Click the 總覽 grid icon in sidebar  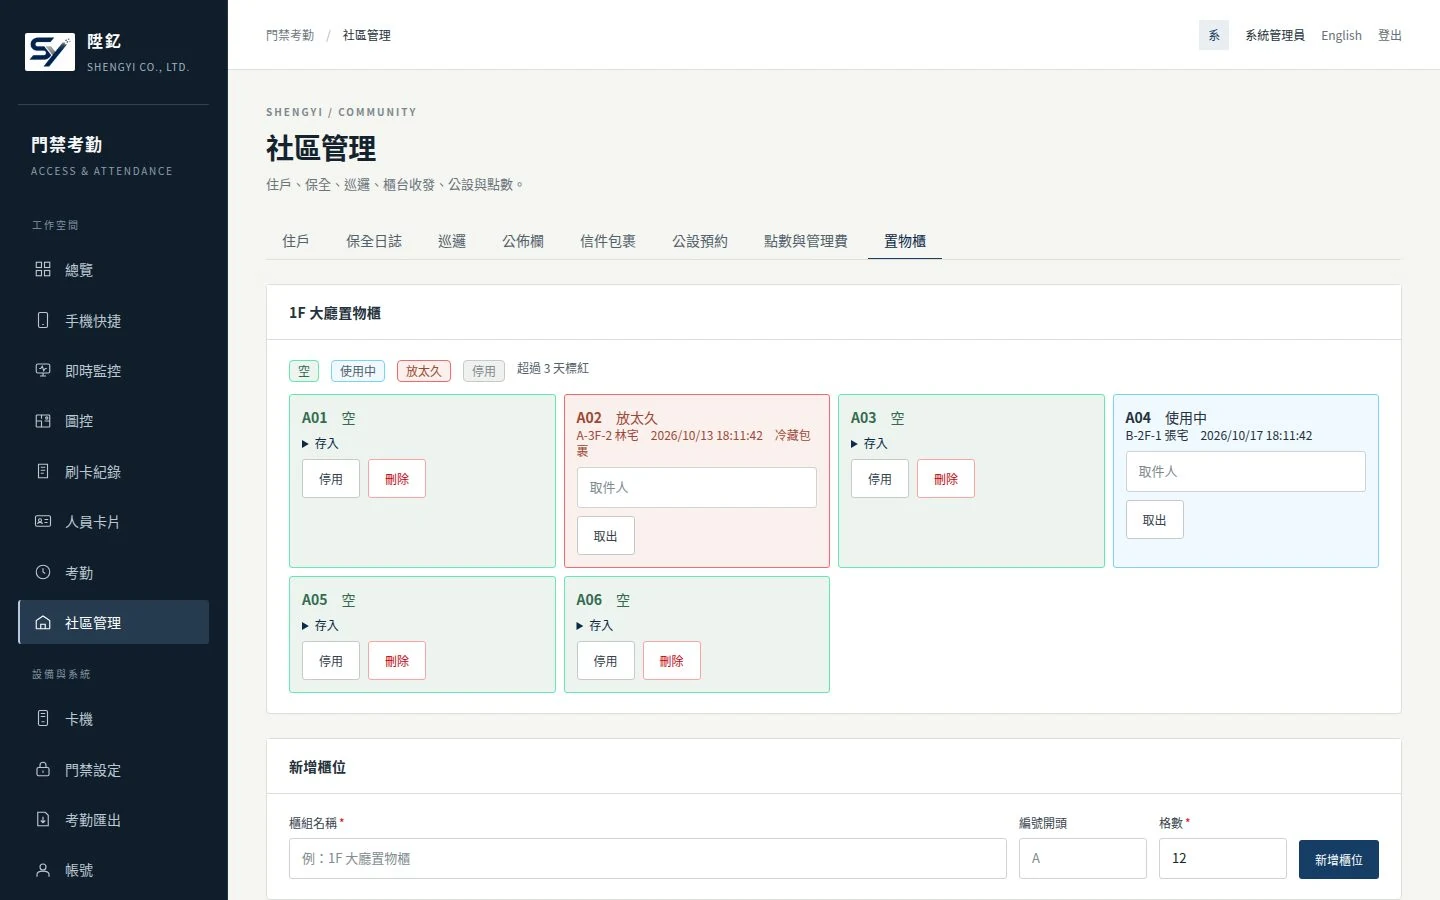click(x=43, y=269)
